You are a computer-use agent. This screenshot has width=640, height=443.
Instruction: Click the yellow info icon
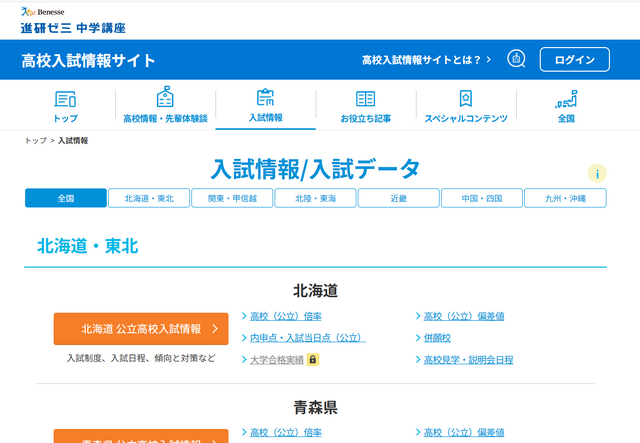(x=597, y=173)
